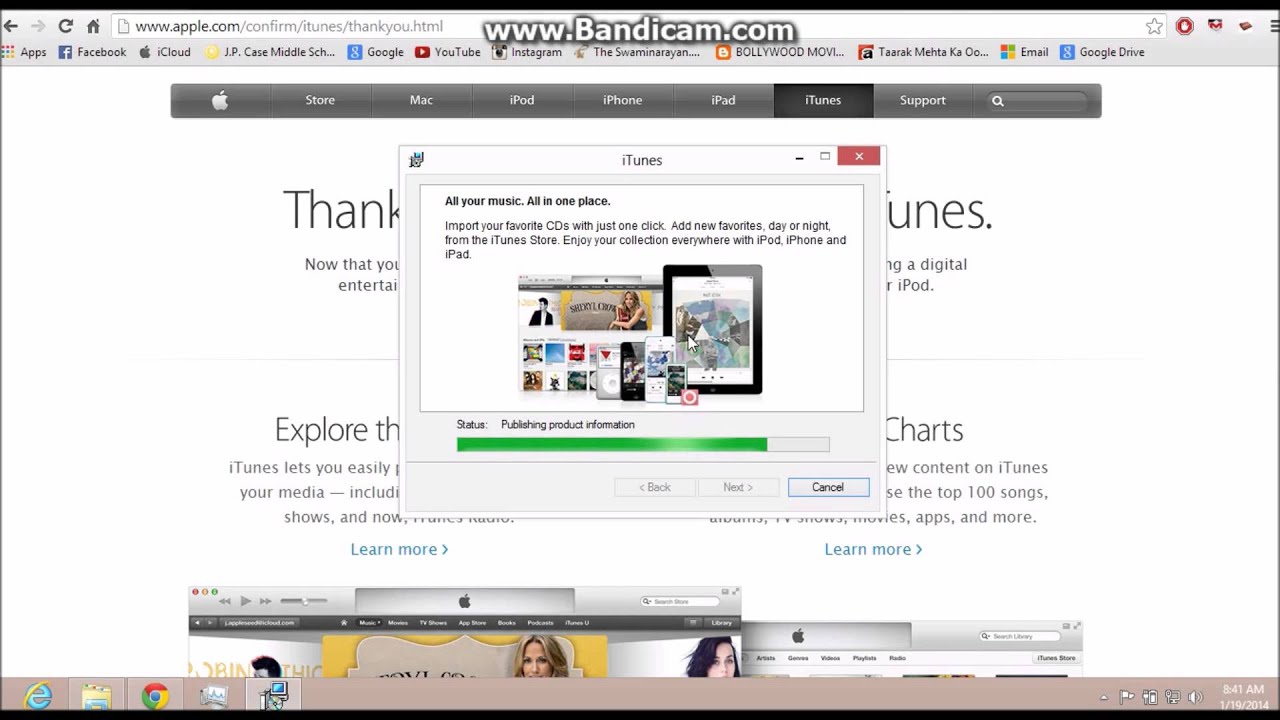
Task: Open the fourth taskbar app with picture icon
Action: click(213, 696)
